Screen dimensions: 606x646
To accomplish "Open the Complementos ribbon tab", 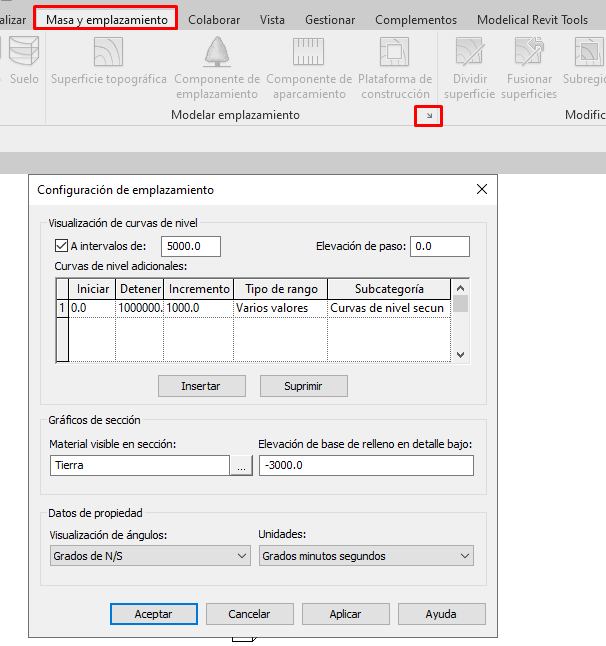I will click(416, 20).
